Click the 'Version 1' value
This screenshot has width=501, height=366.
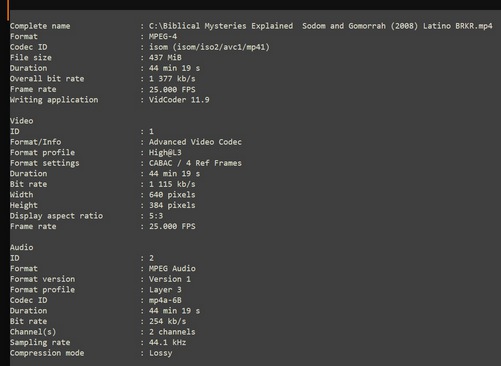[170, 279]
